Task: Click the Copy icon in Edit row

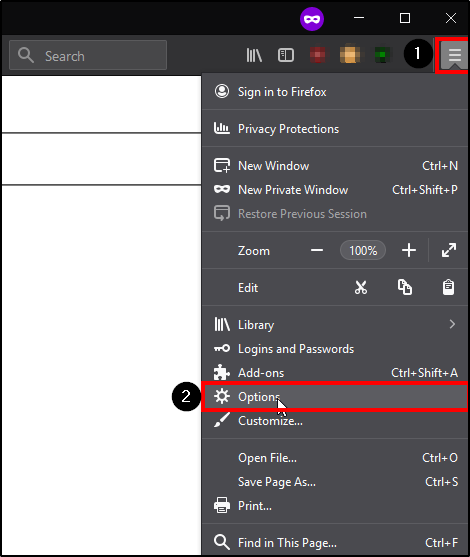Action: pos(405,287)
